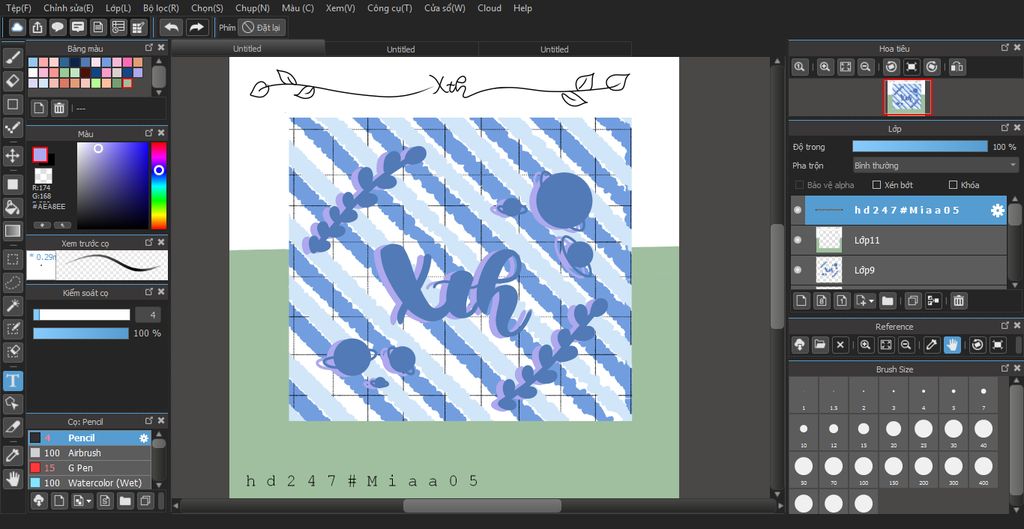Select the Gradient tool

12,231
